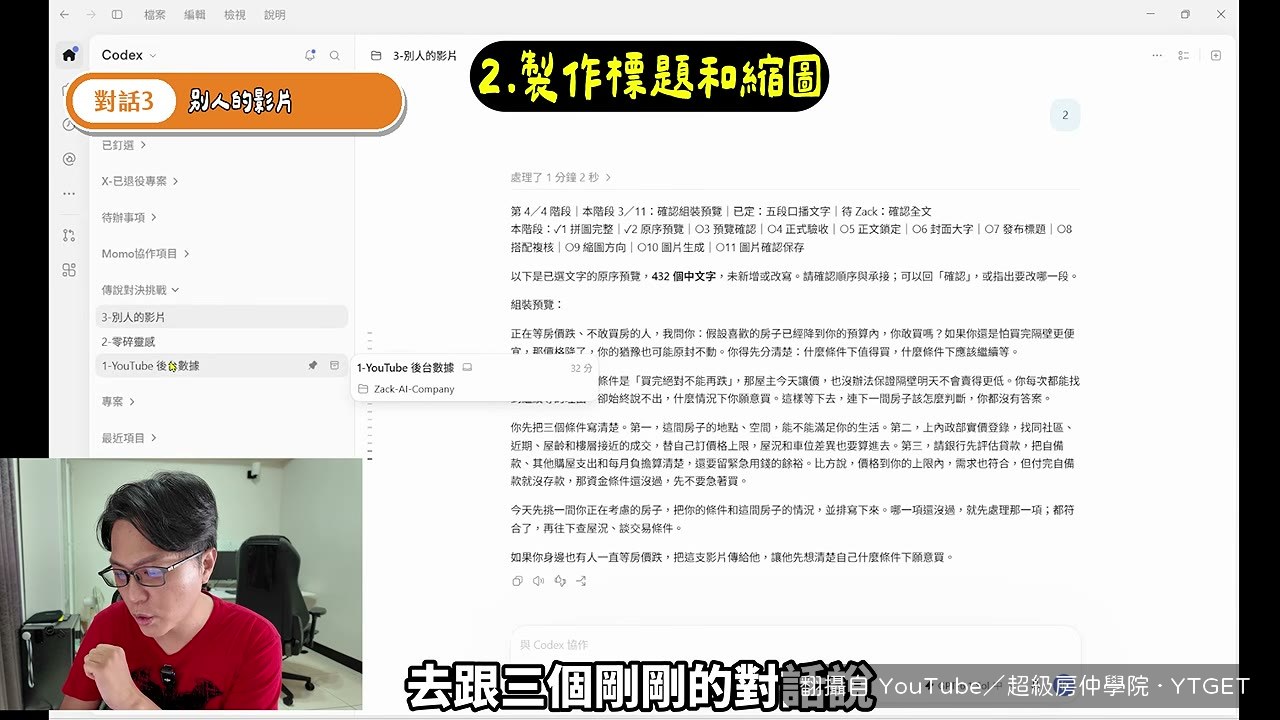Open the 說明 menu
1280x720 pixels.
(x=275, y=15)
